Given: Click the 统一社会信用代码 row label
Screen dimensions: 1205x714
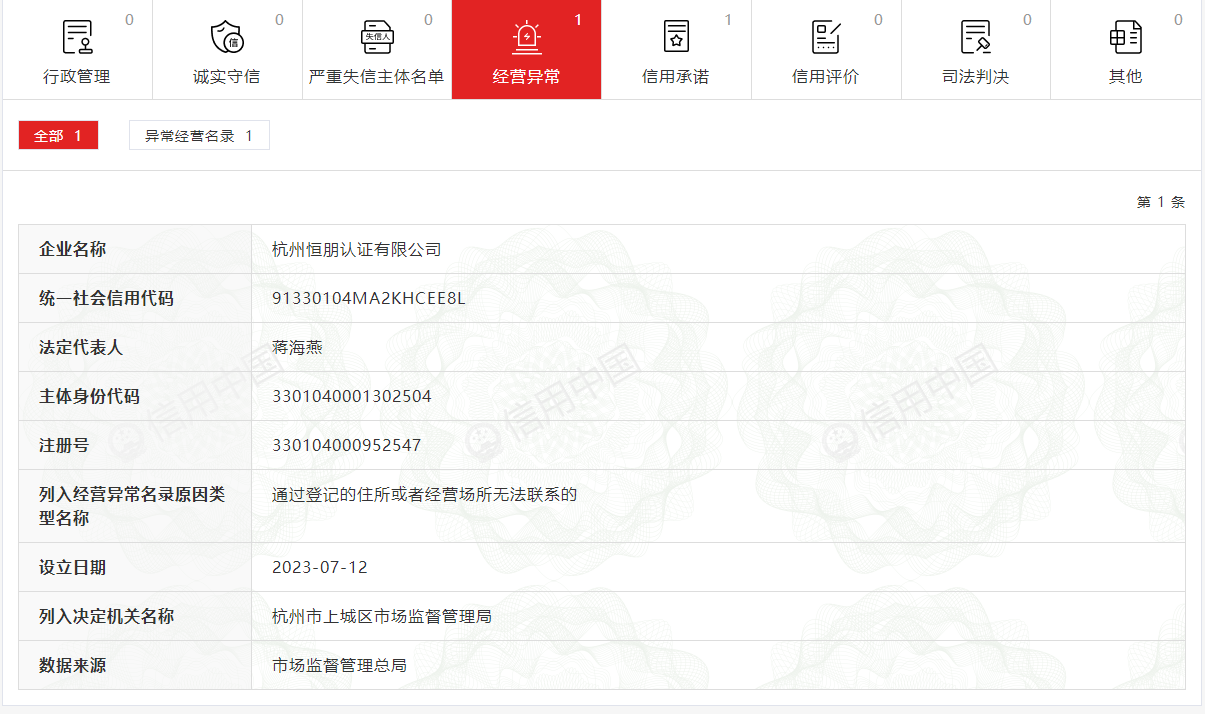Looking at the screenshot, I should tap(107, 298).
